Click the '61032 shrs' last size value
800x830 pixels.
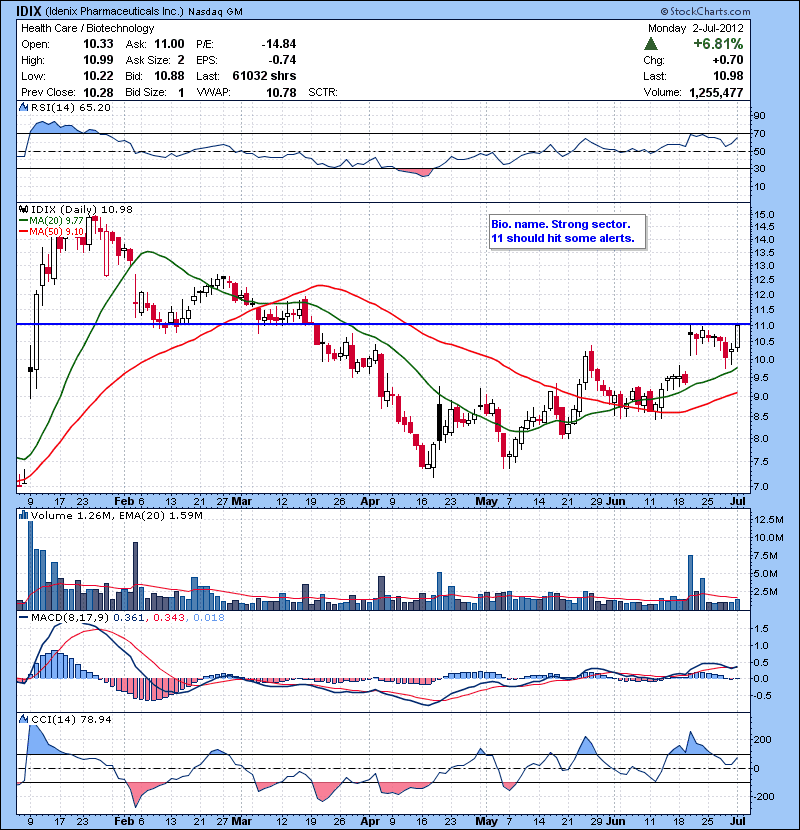point(264,76)
